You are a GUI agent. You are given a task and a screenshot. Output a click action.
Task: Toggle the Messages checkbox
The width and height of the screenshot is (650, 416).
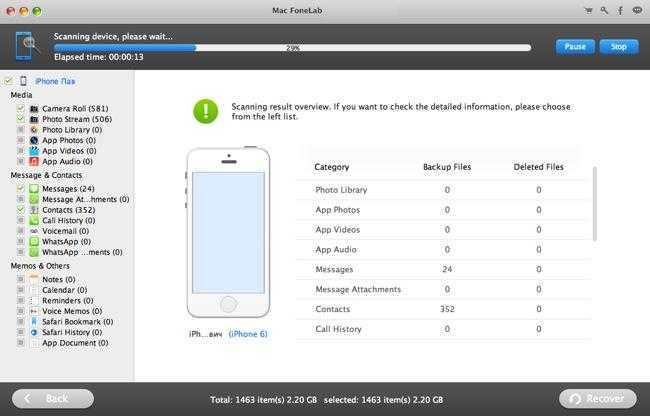tap(20, 189)
